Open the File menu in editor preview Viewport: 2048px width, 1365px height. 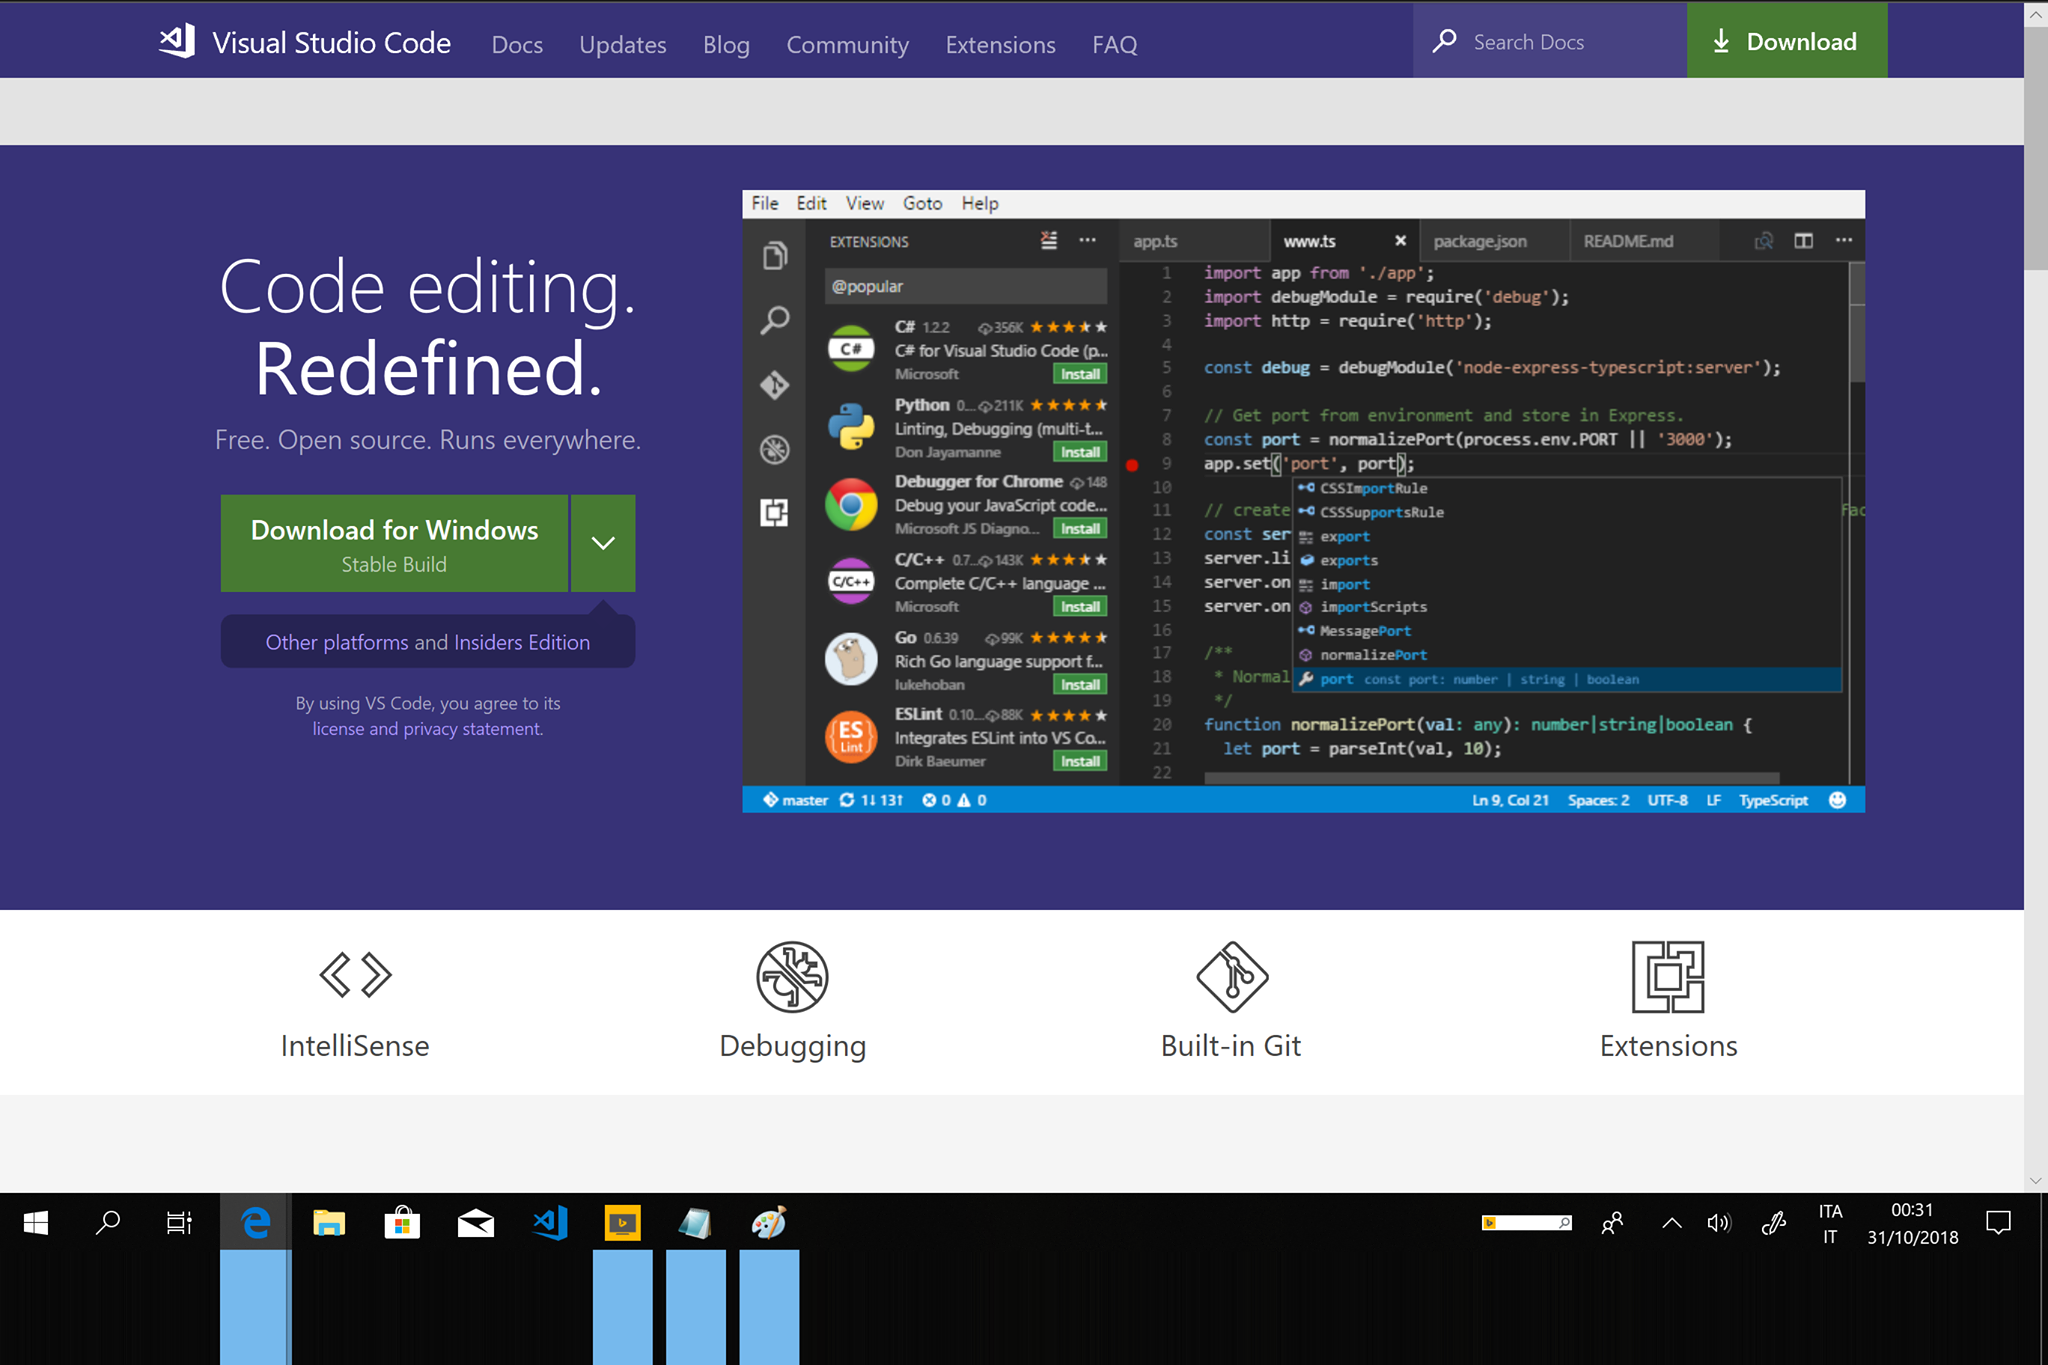(765, 203)
